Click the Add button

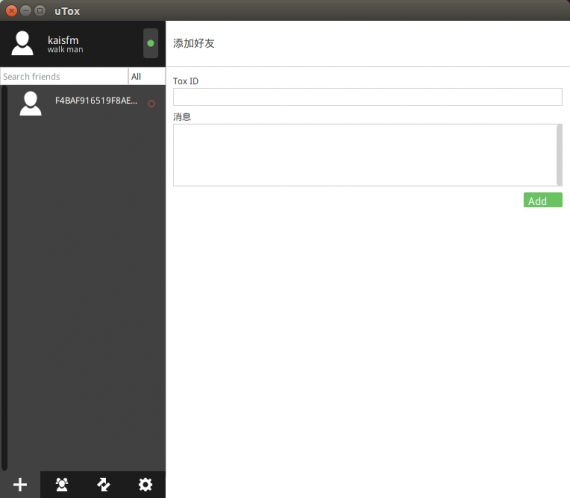[543, 200]
